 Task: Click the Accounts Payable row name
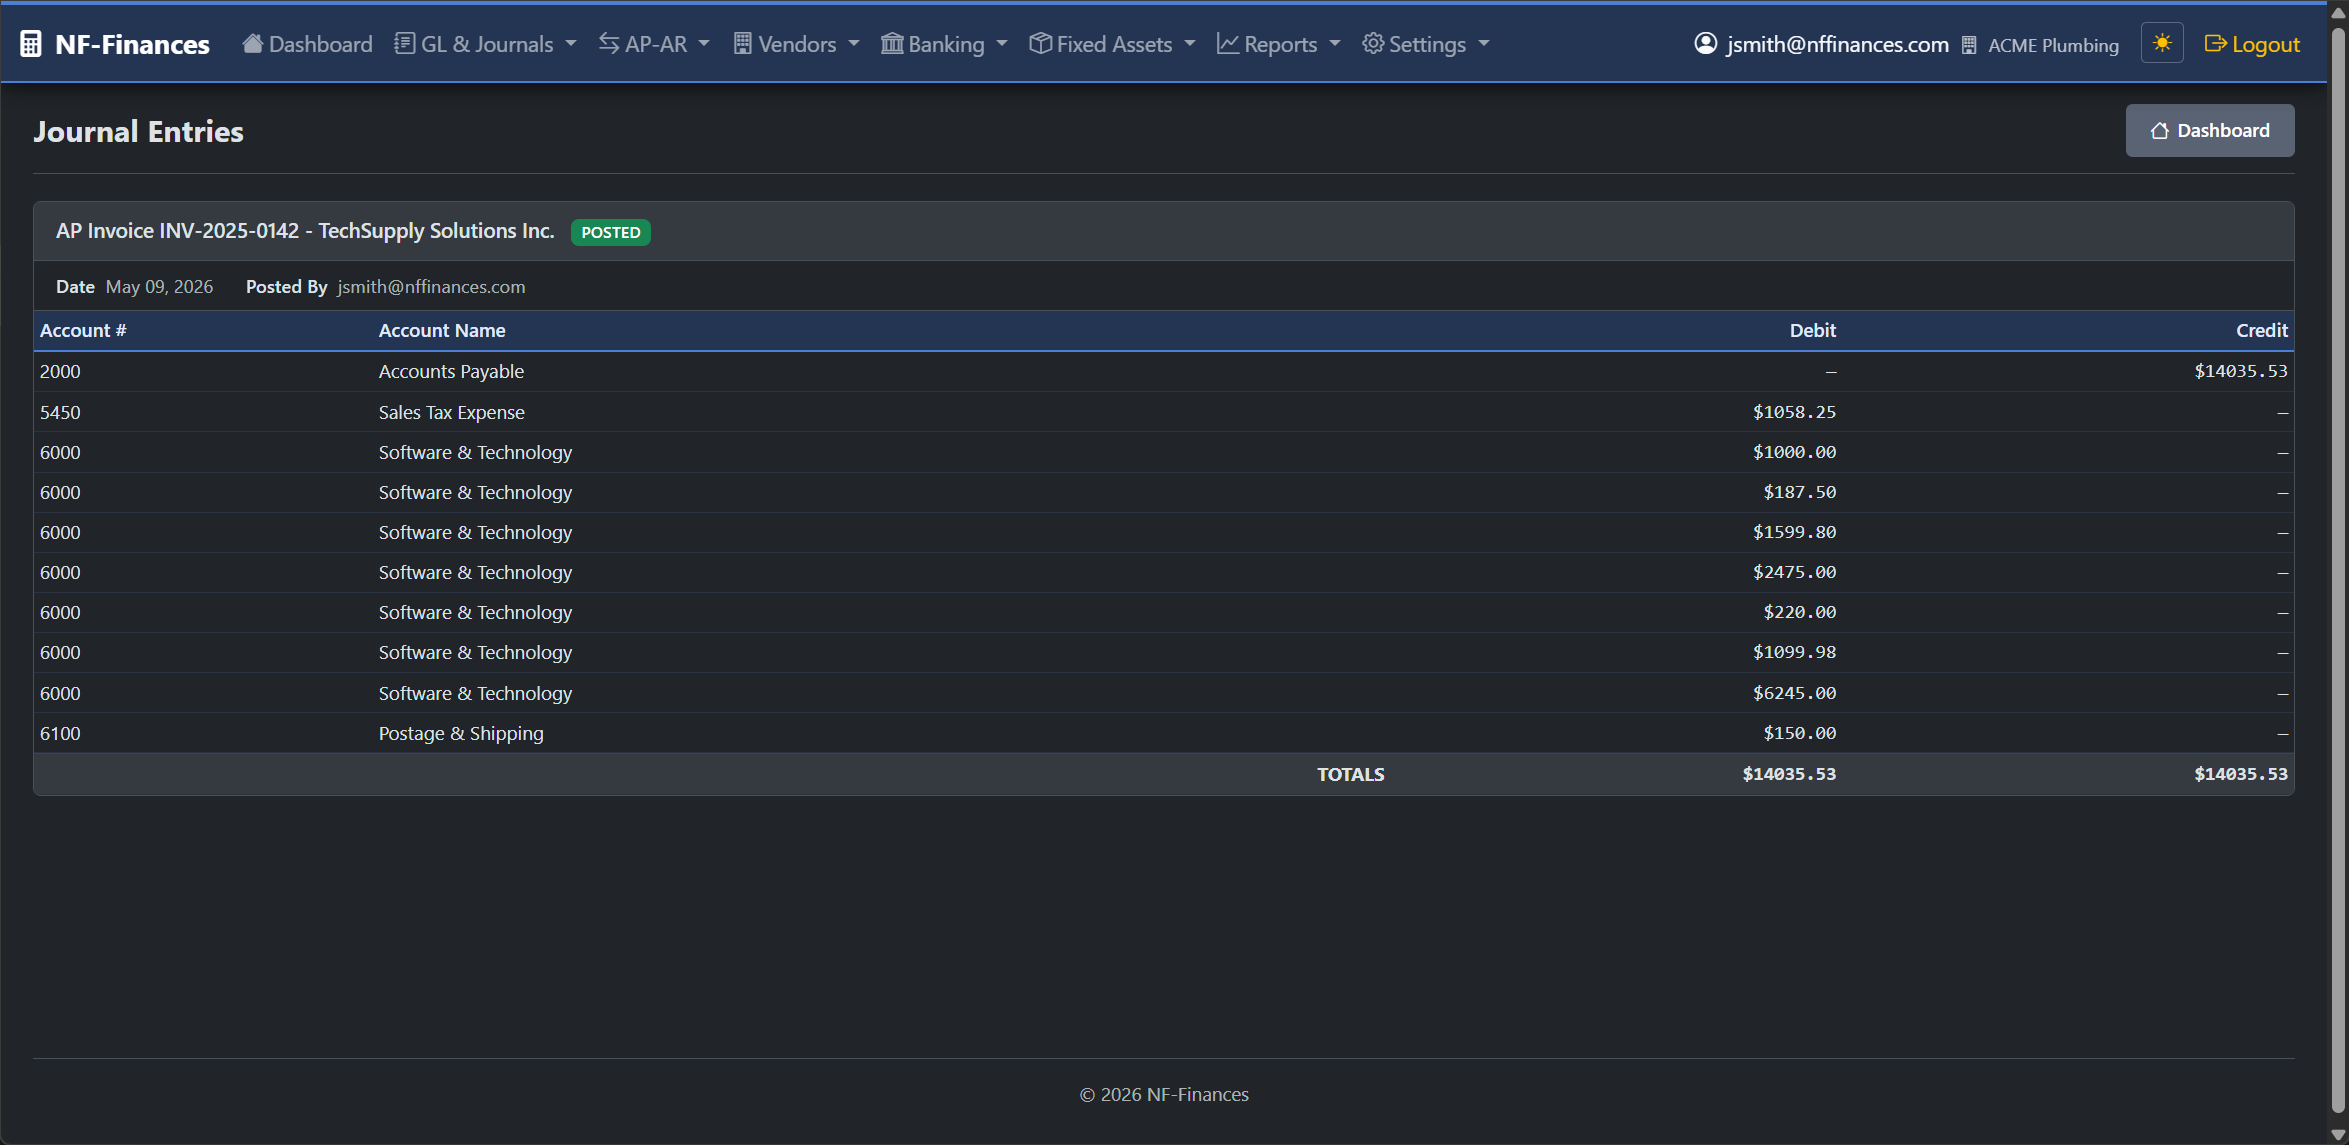click(451, 371)
